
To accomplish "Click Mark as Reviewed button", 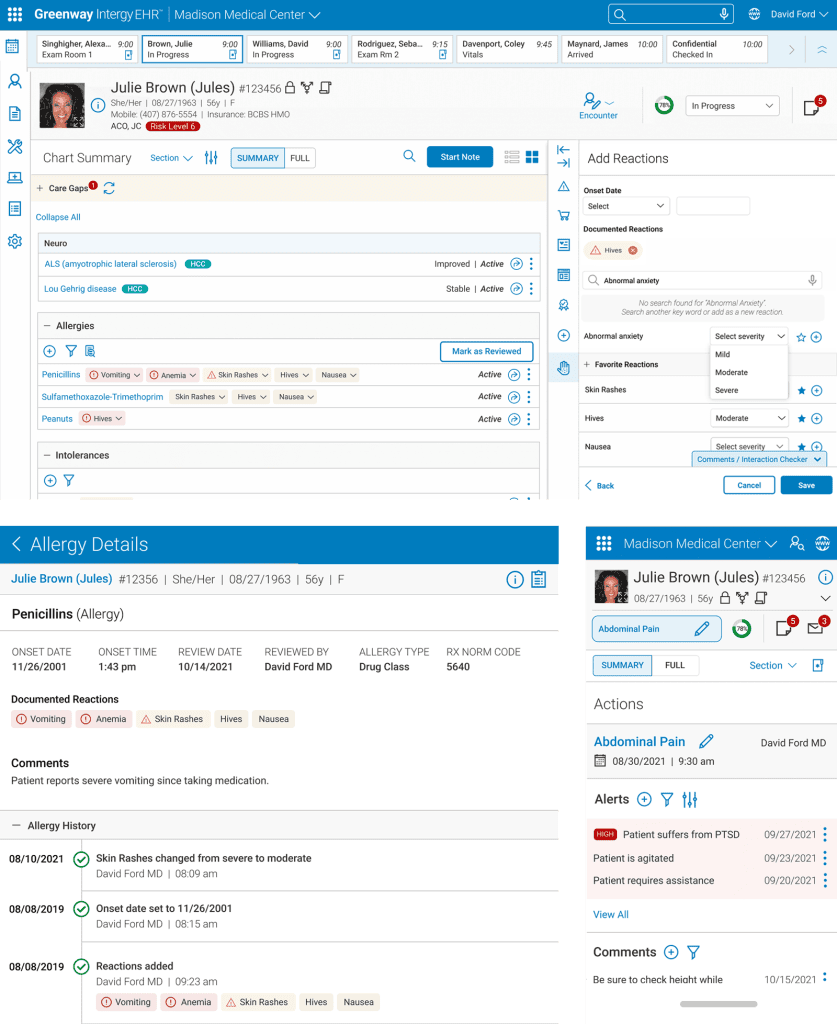I will (486, 351).
